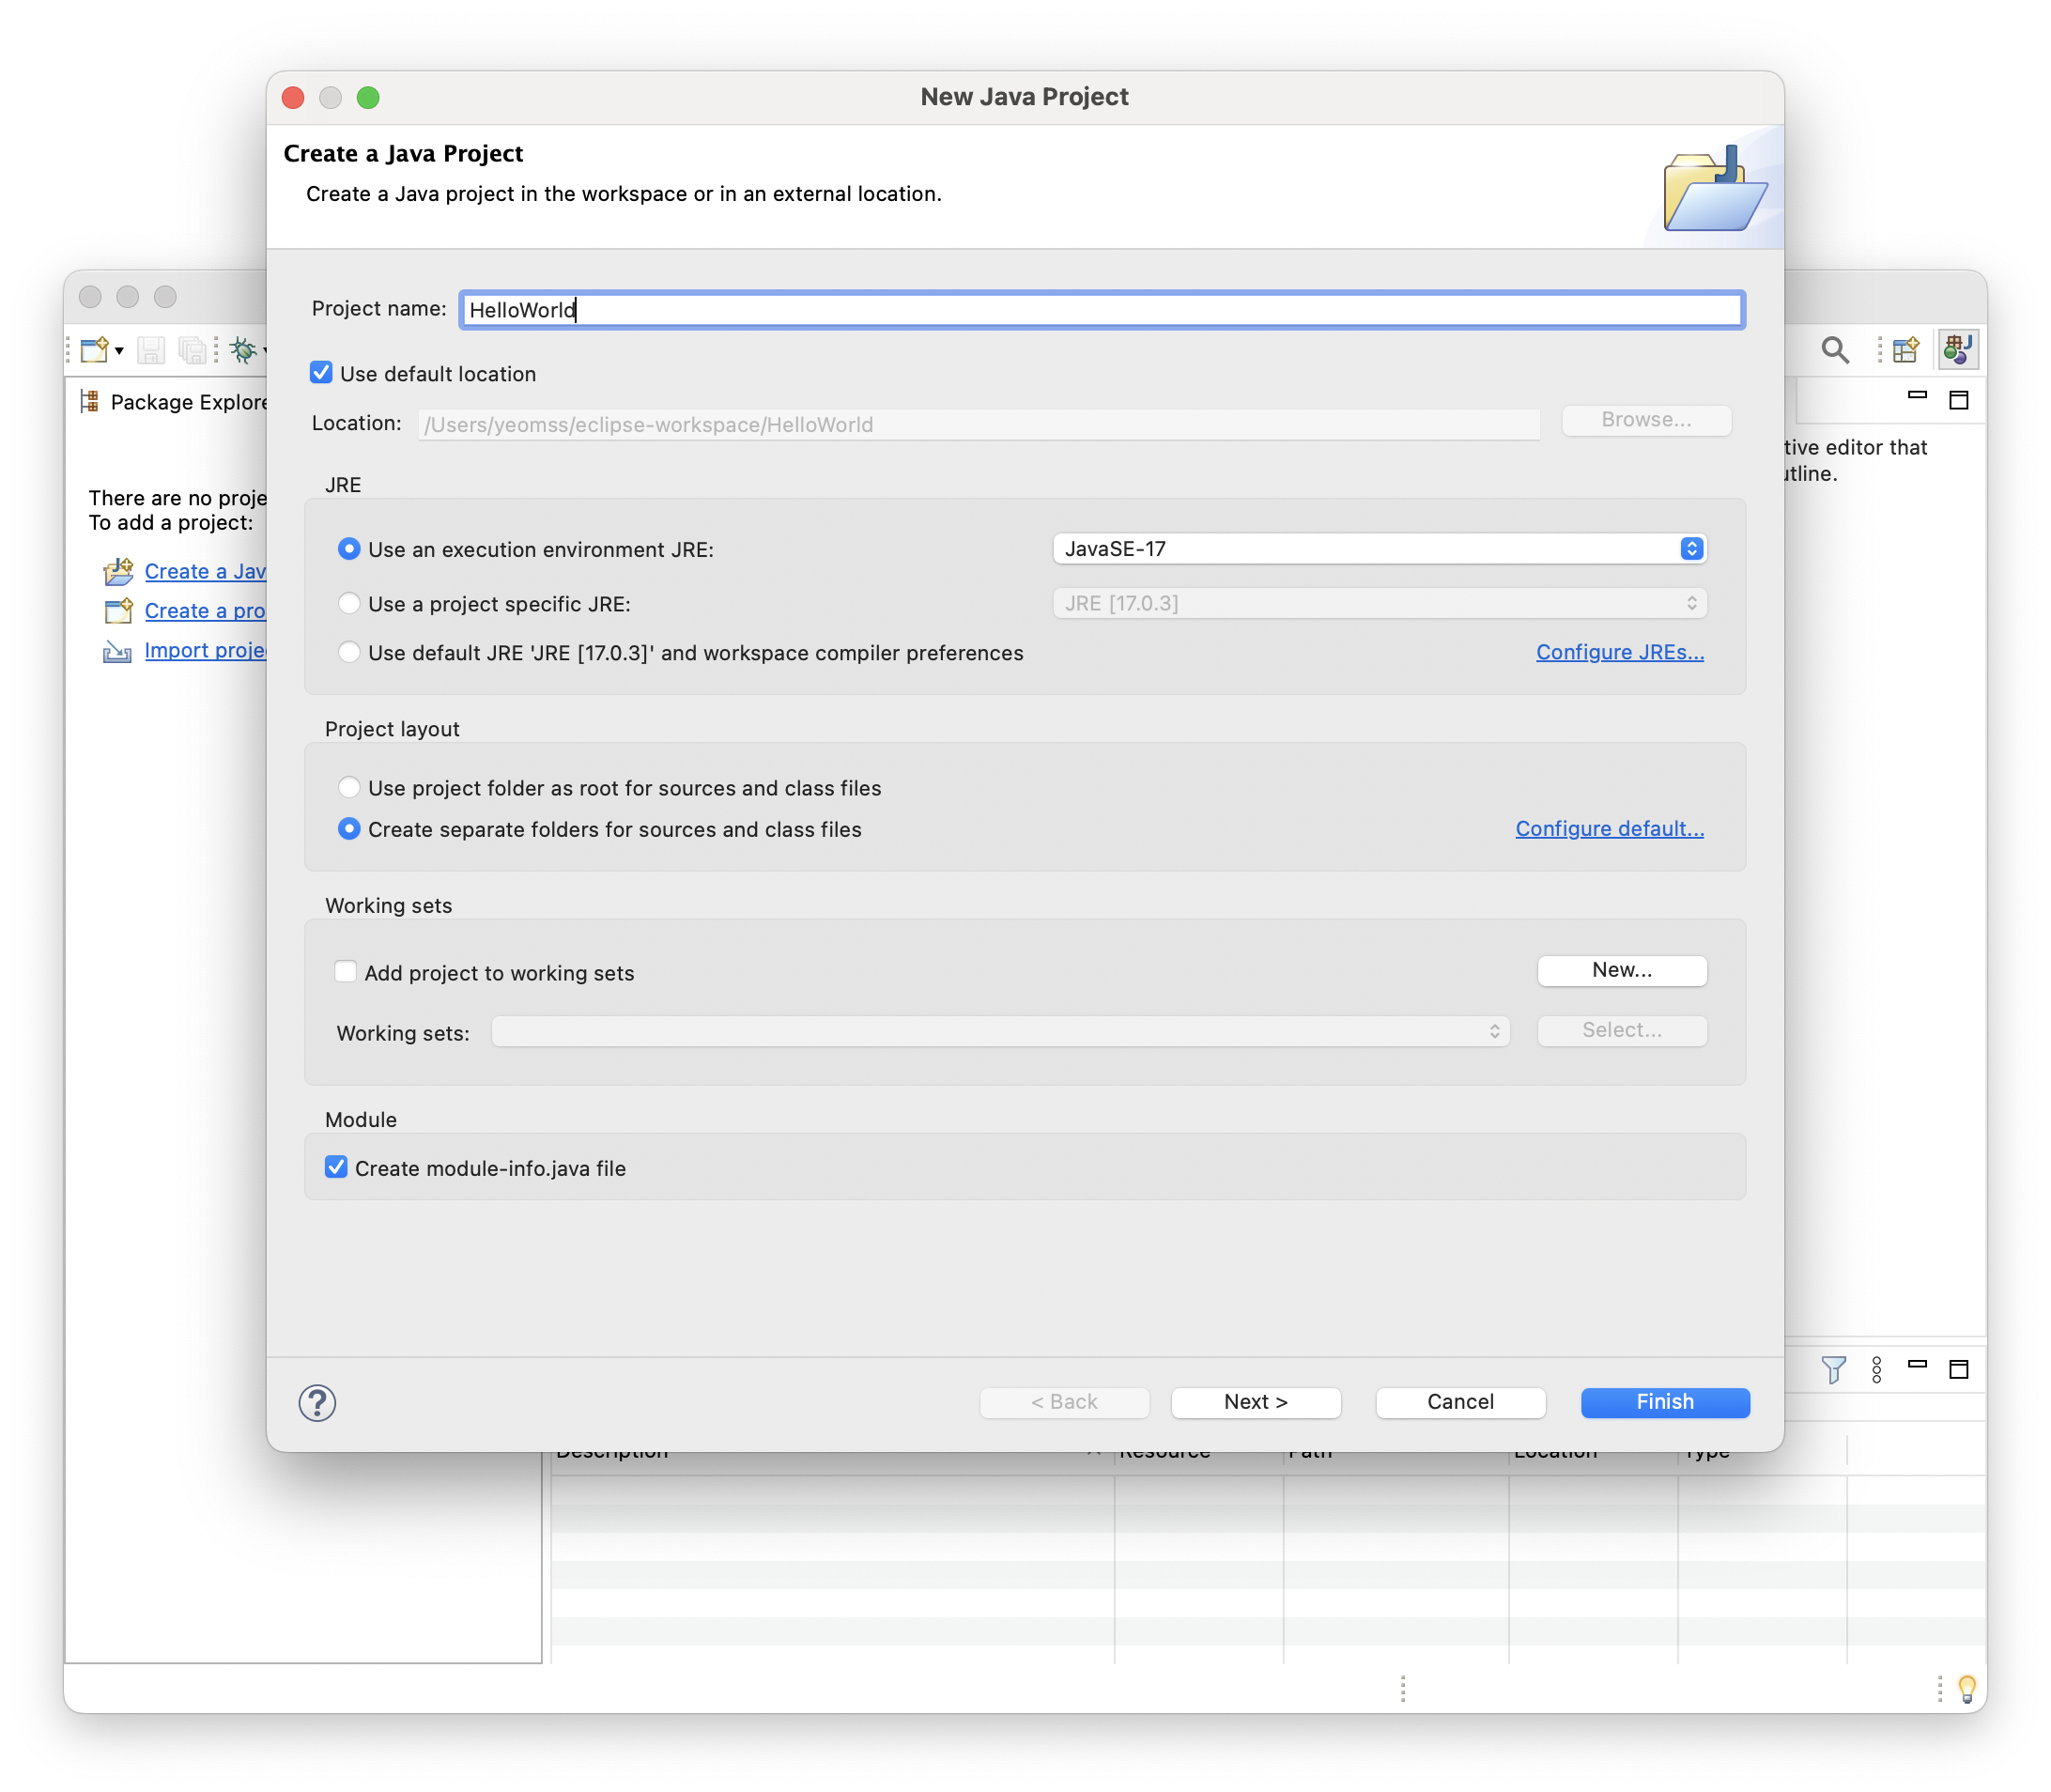Open the Java perspective icon
This screenshot has width=2051, height=1792.
tap(1956, 350)
